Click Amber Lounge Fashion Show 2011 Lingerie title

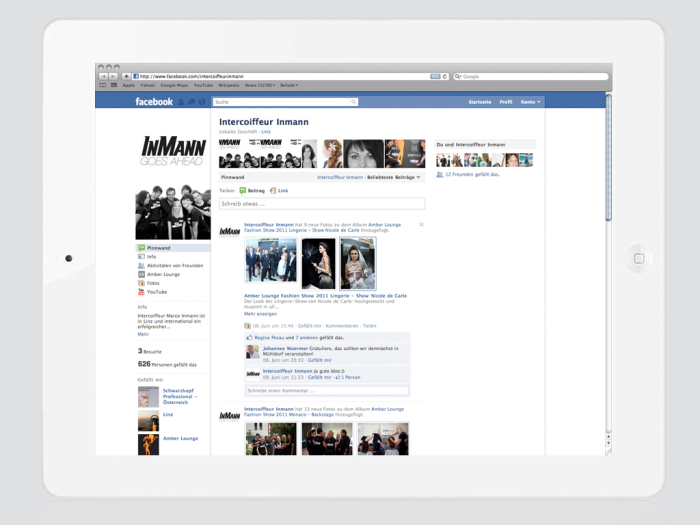click(x=325, y=296)
